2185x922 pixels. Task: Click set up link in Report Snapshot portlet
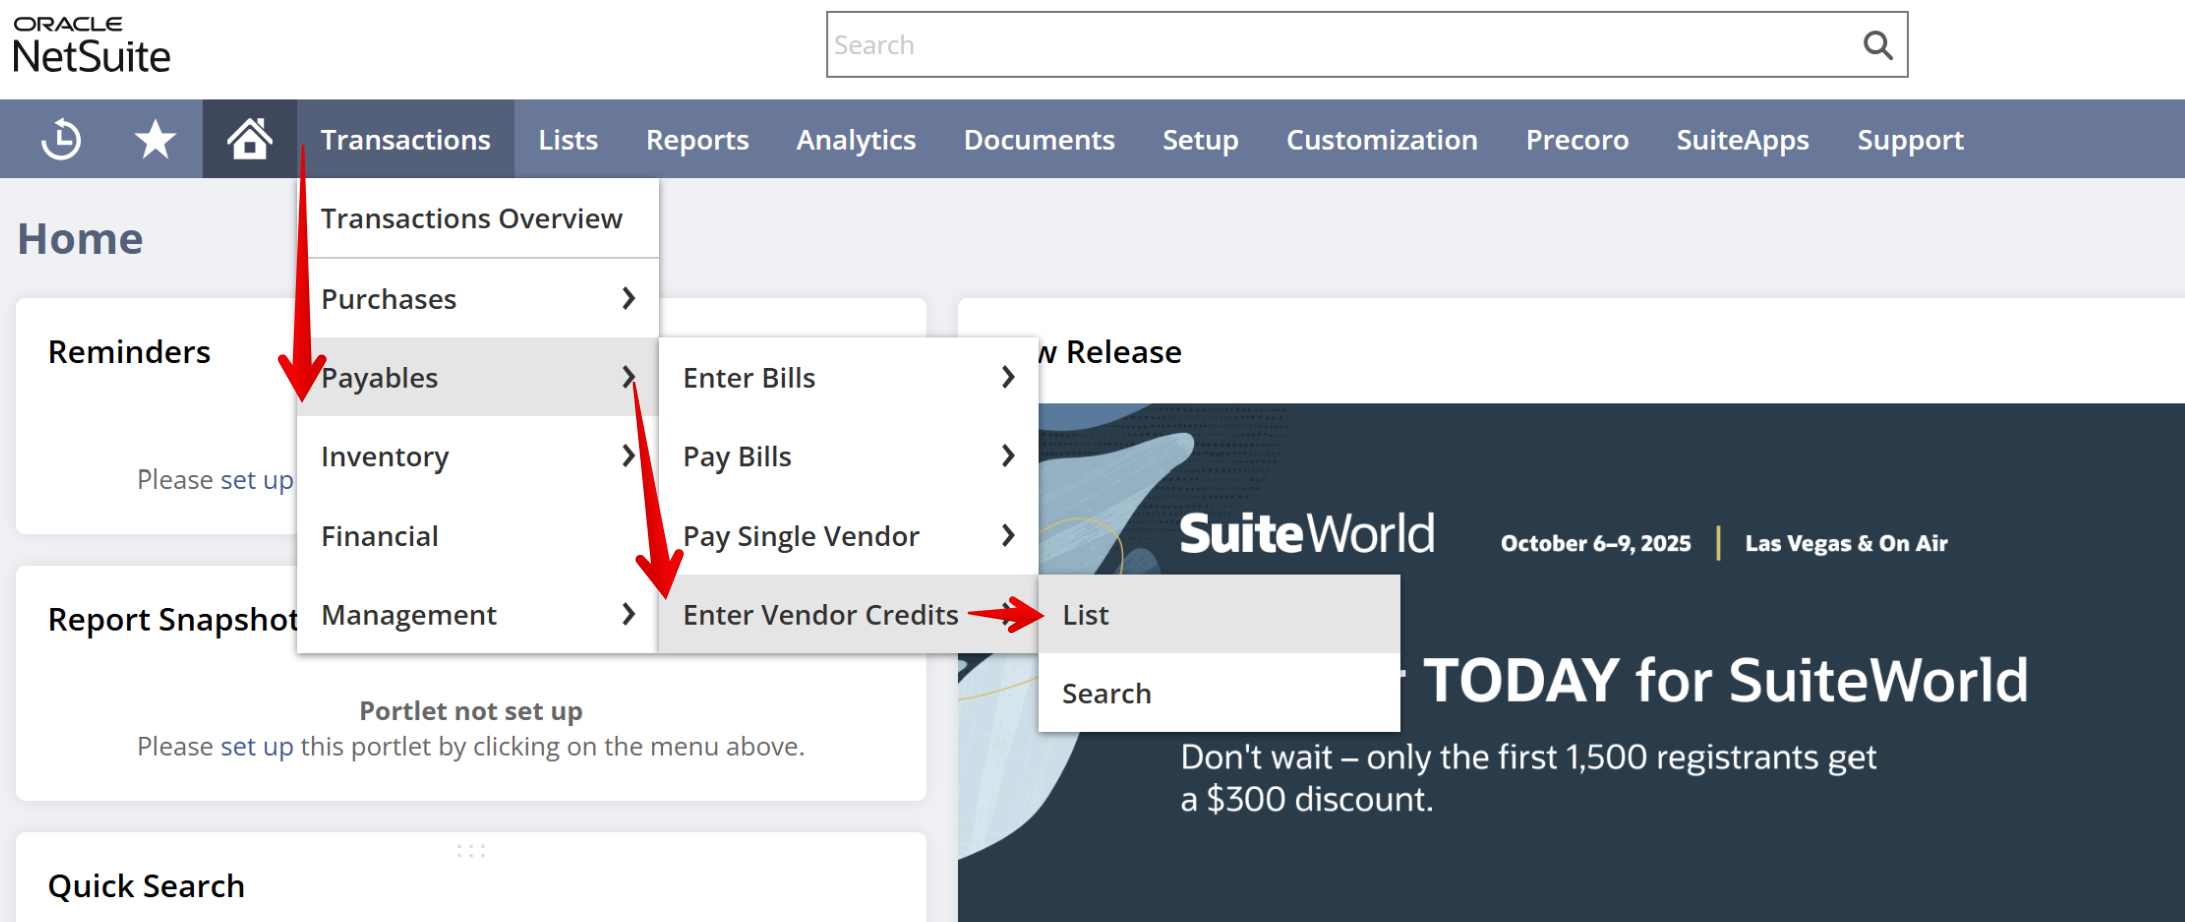pyautogui.click(x=257, y=747)
